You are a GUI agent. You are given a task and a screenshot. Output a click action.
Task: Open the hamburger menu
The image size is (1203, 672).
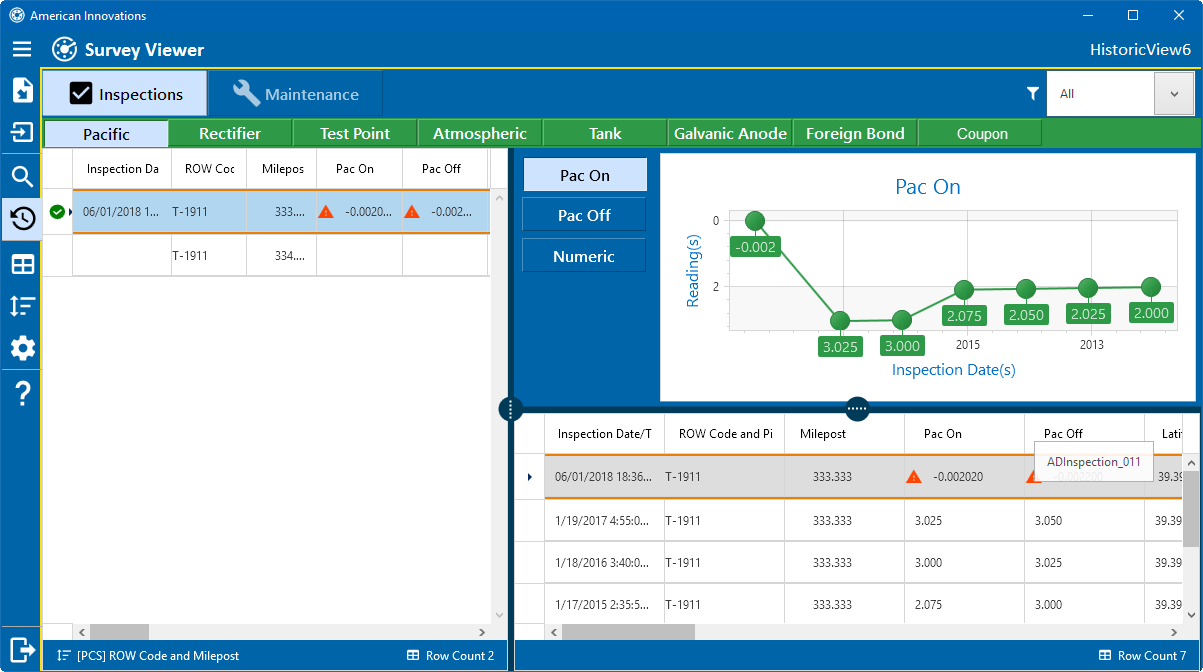22,49
